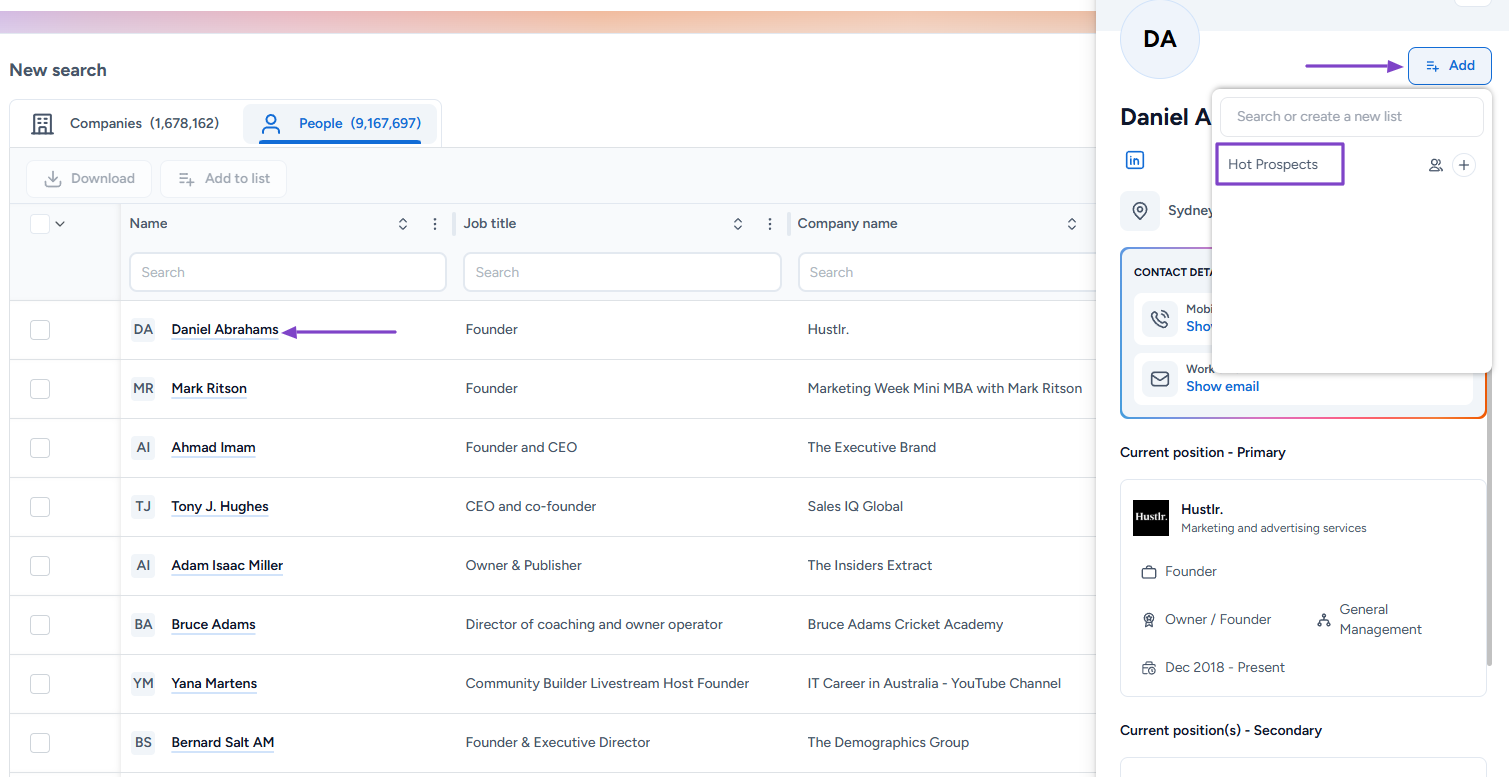Click the General Management department icon

click(x=1324, y=620)
